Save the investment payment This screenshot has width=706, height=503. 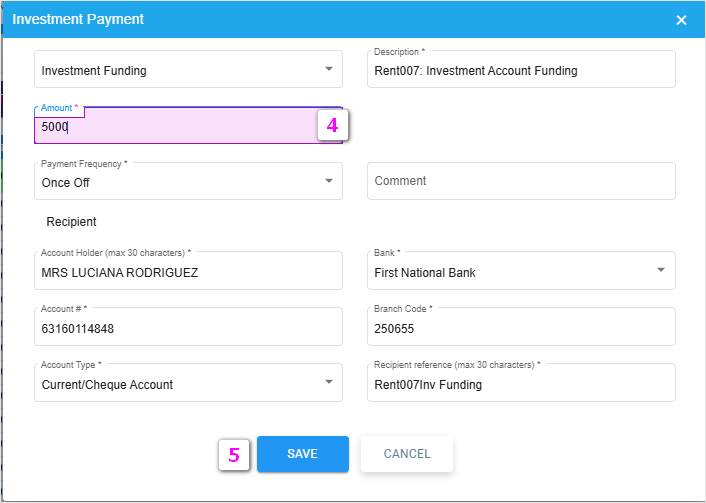pos(302,454)
